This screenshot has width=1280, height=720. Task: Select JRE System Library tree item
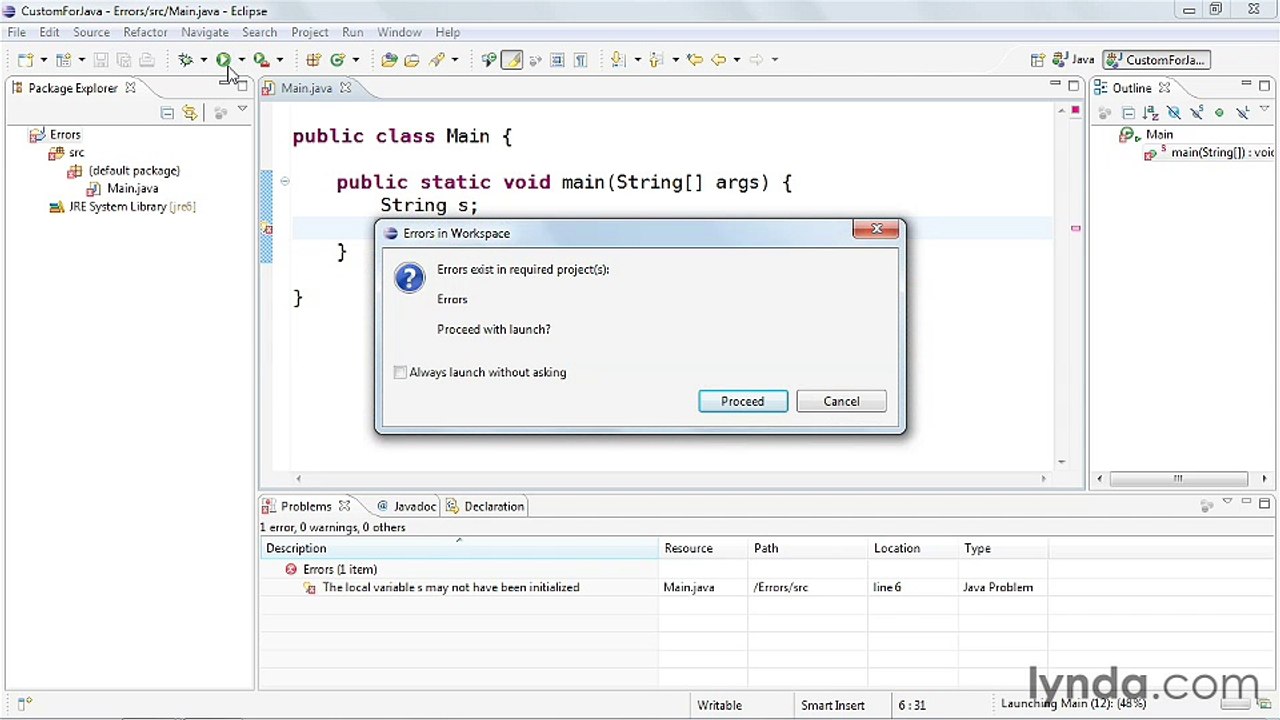click(x=122, y=207)
